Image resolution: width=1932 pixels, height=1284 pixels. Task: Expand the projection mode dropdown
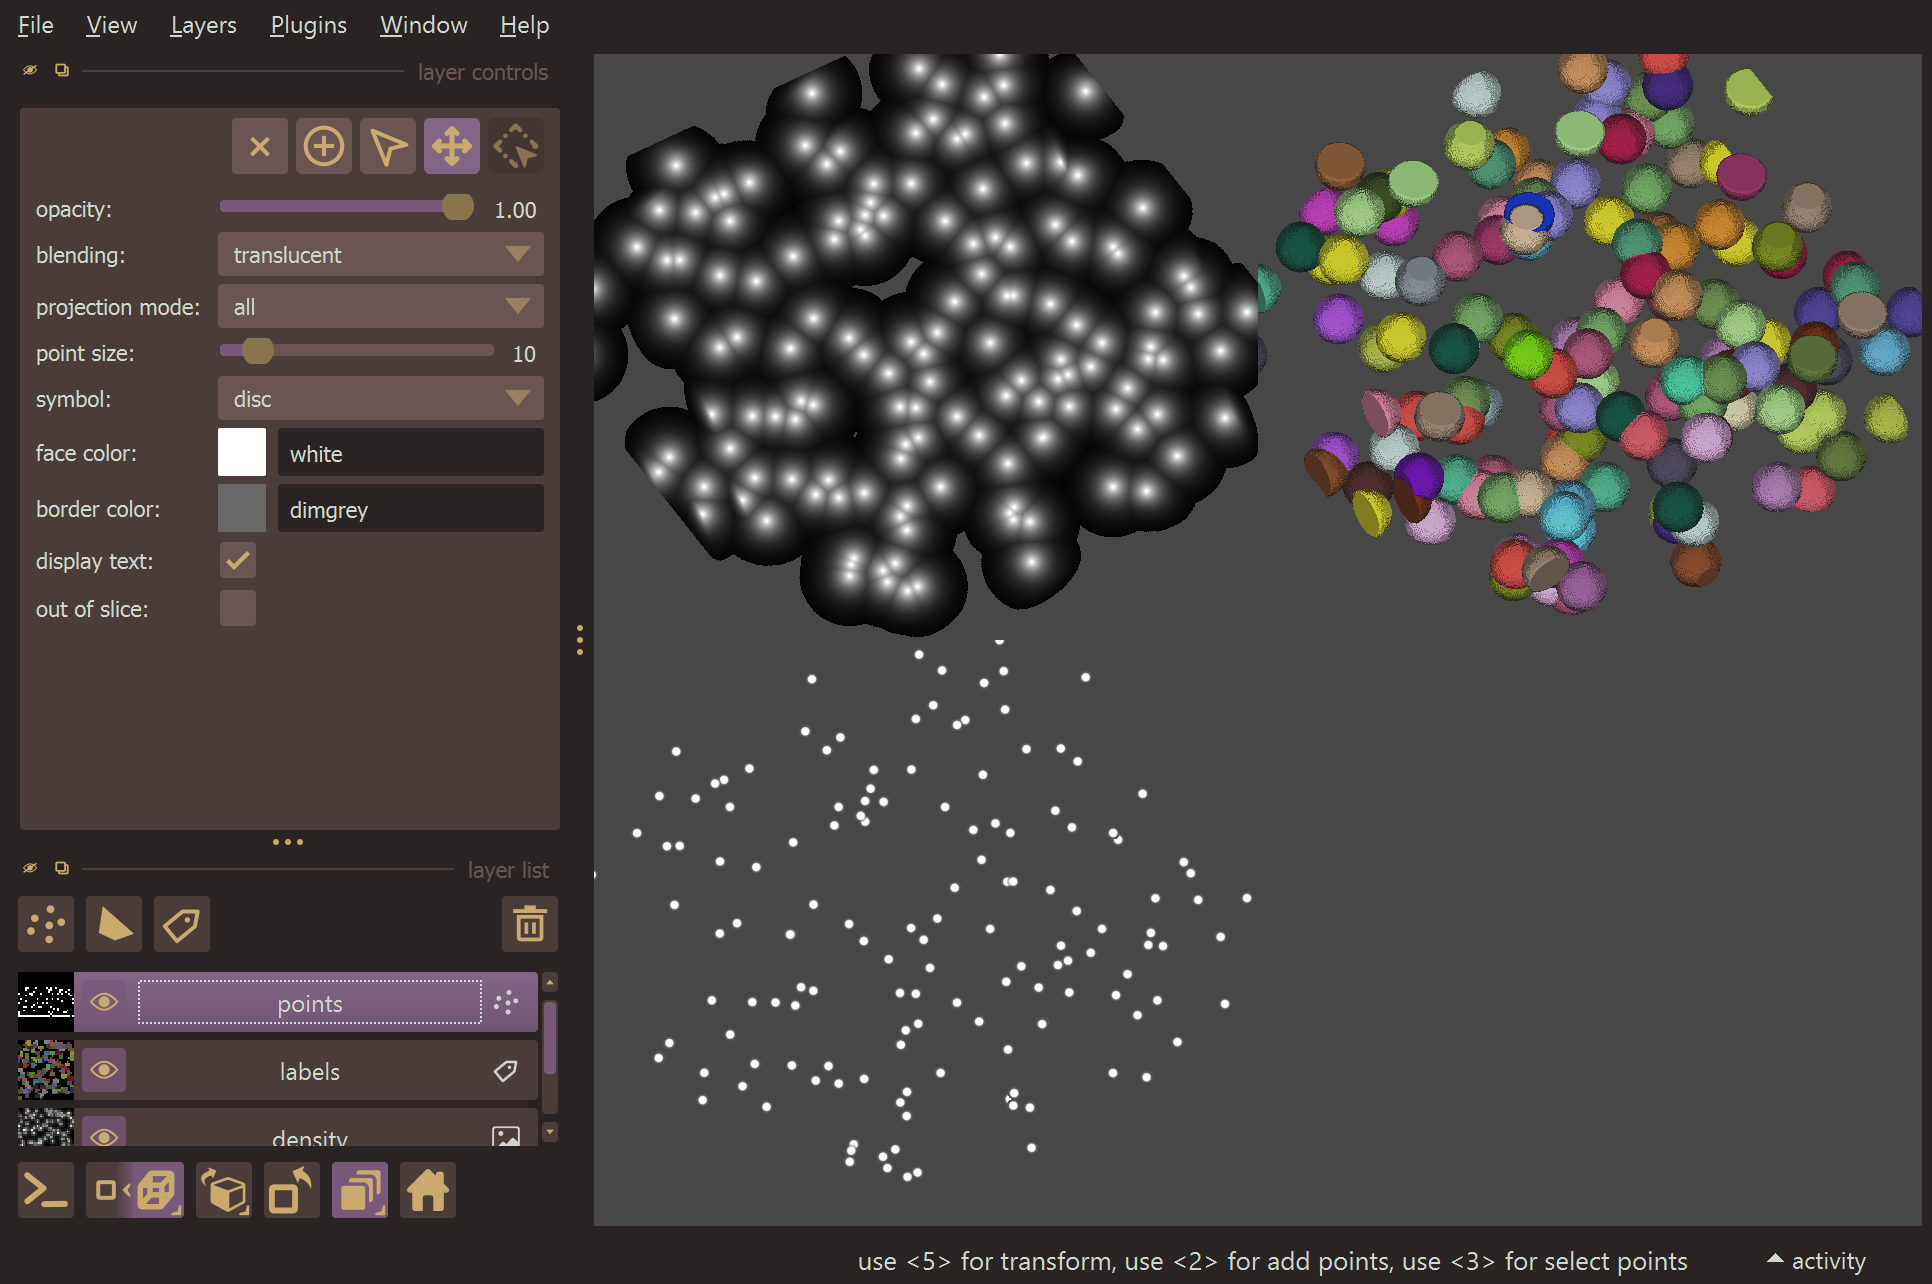380,307
